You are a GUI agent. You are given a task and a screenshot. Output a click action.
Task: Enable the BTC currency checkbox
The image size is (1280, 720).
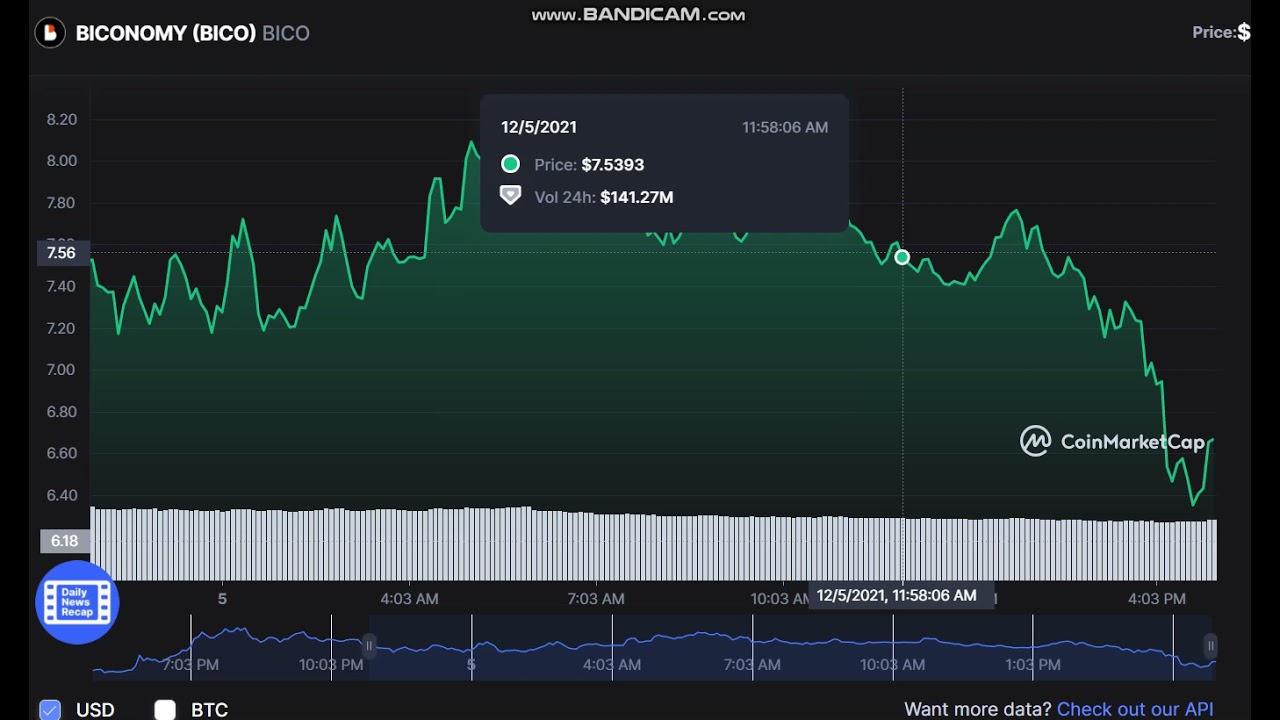165,710
